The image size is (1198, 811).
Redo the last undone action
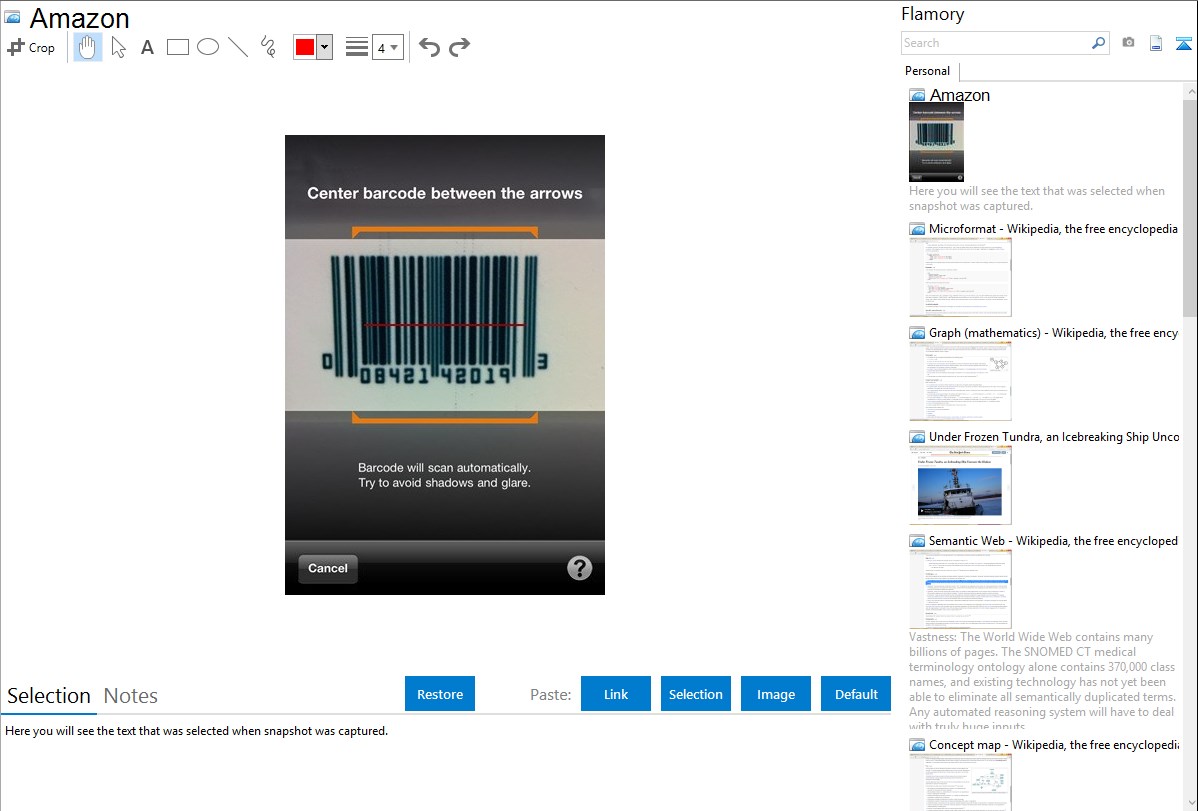tap(459, 47)
